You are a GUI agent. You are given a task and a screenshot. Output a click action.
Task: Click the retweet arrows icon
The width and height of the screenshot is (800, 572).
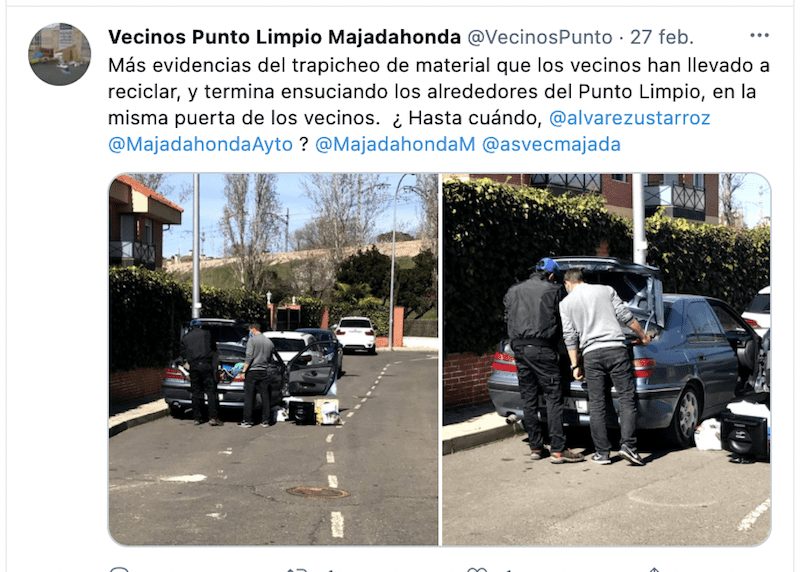click(x=297, y=569)
